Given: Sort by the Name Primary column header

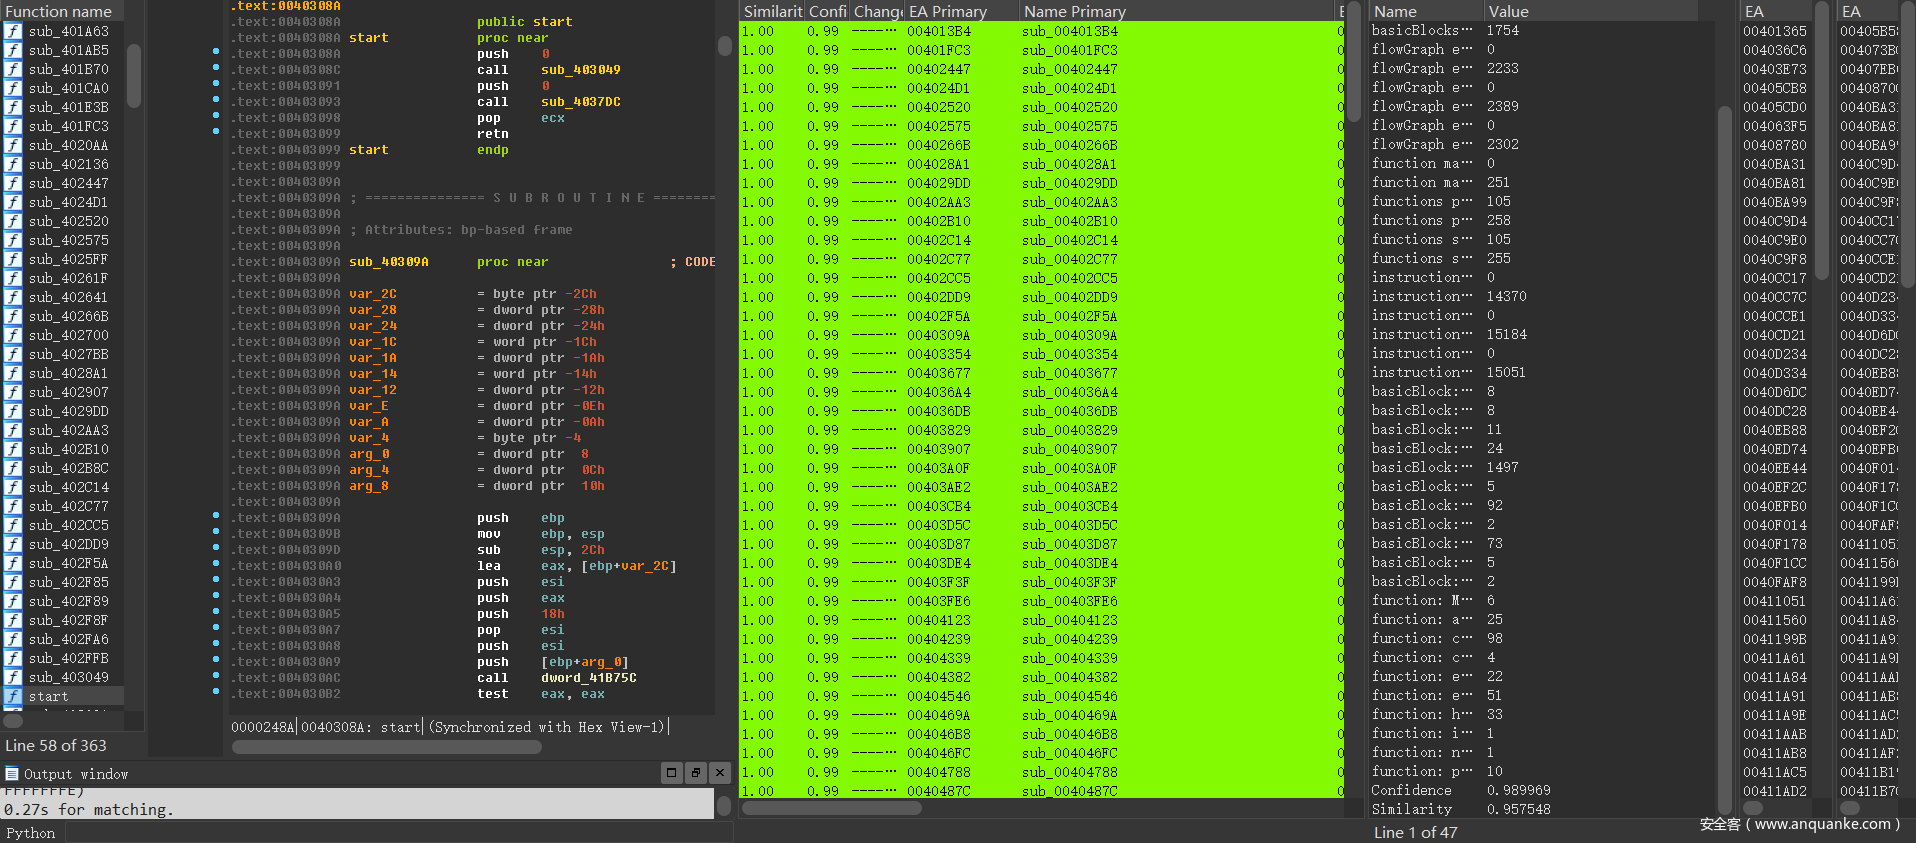Looking at the screenshot, I should point(1075,11).
